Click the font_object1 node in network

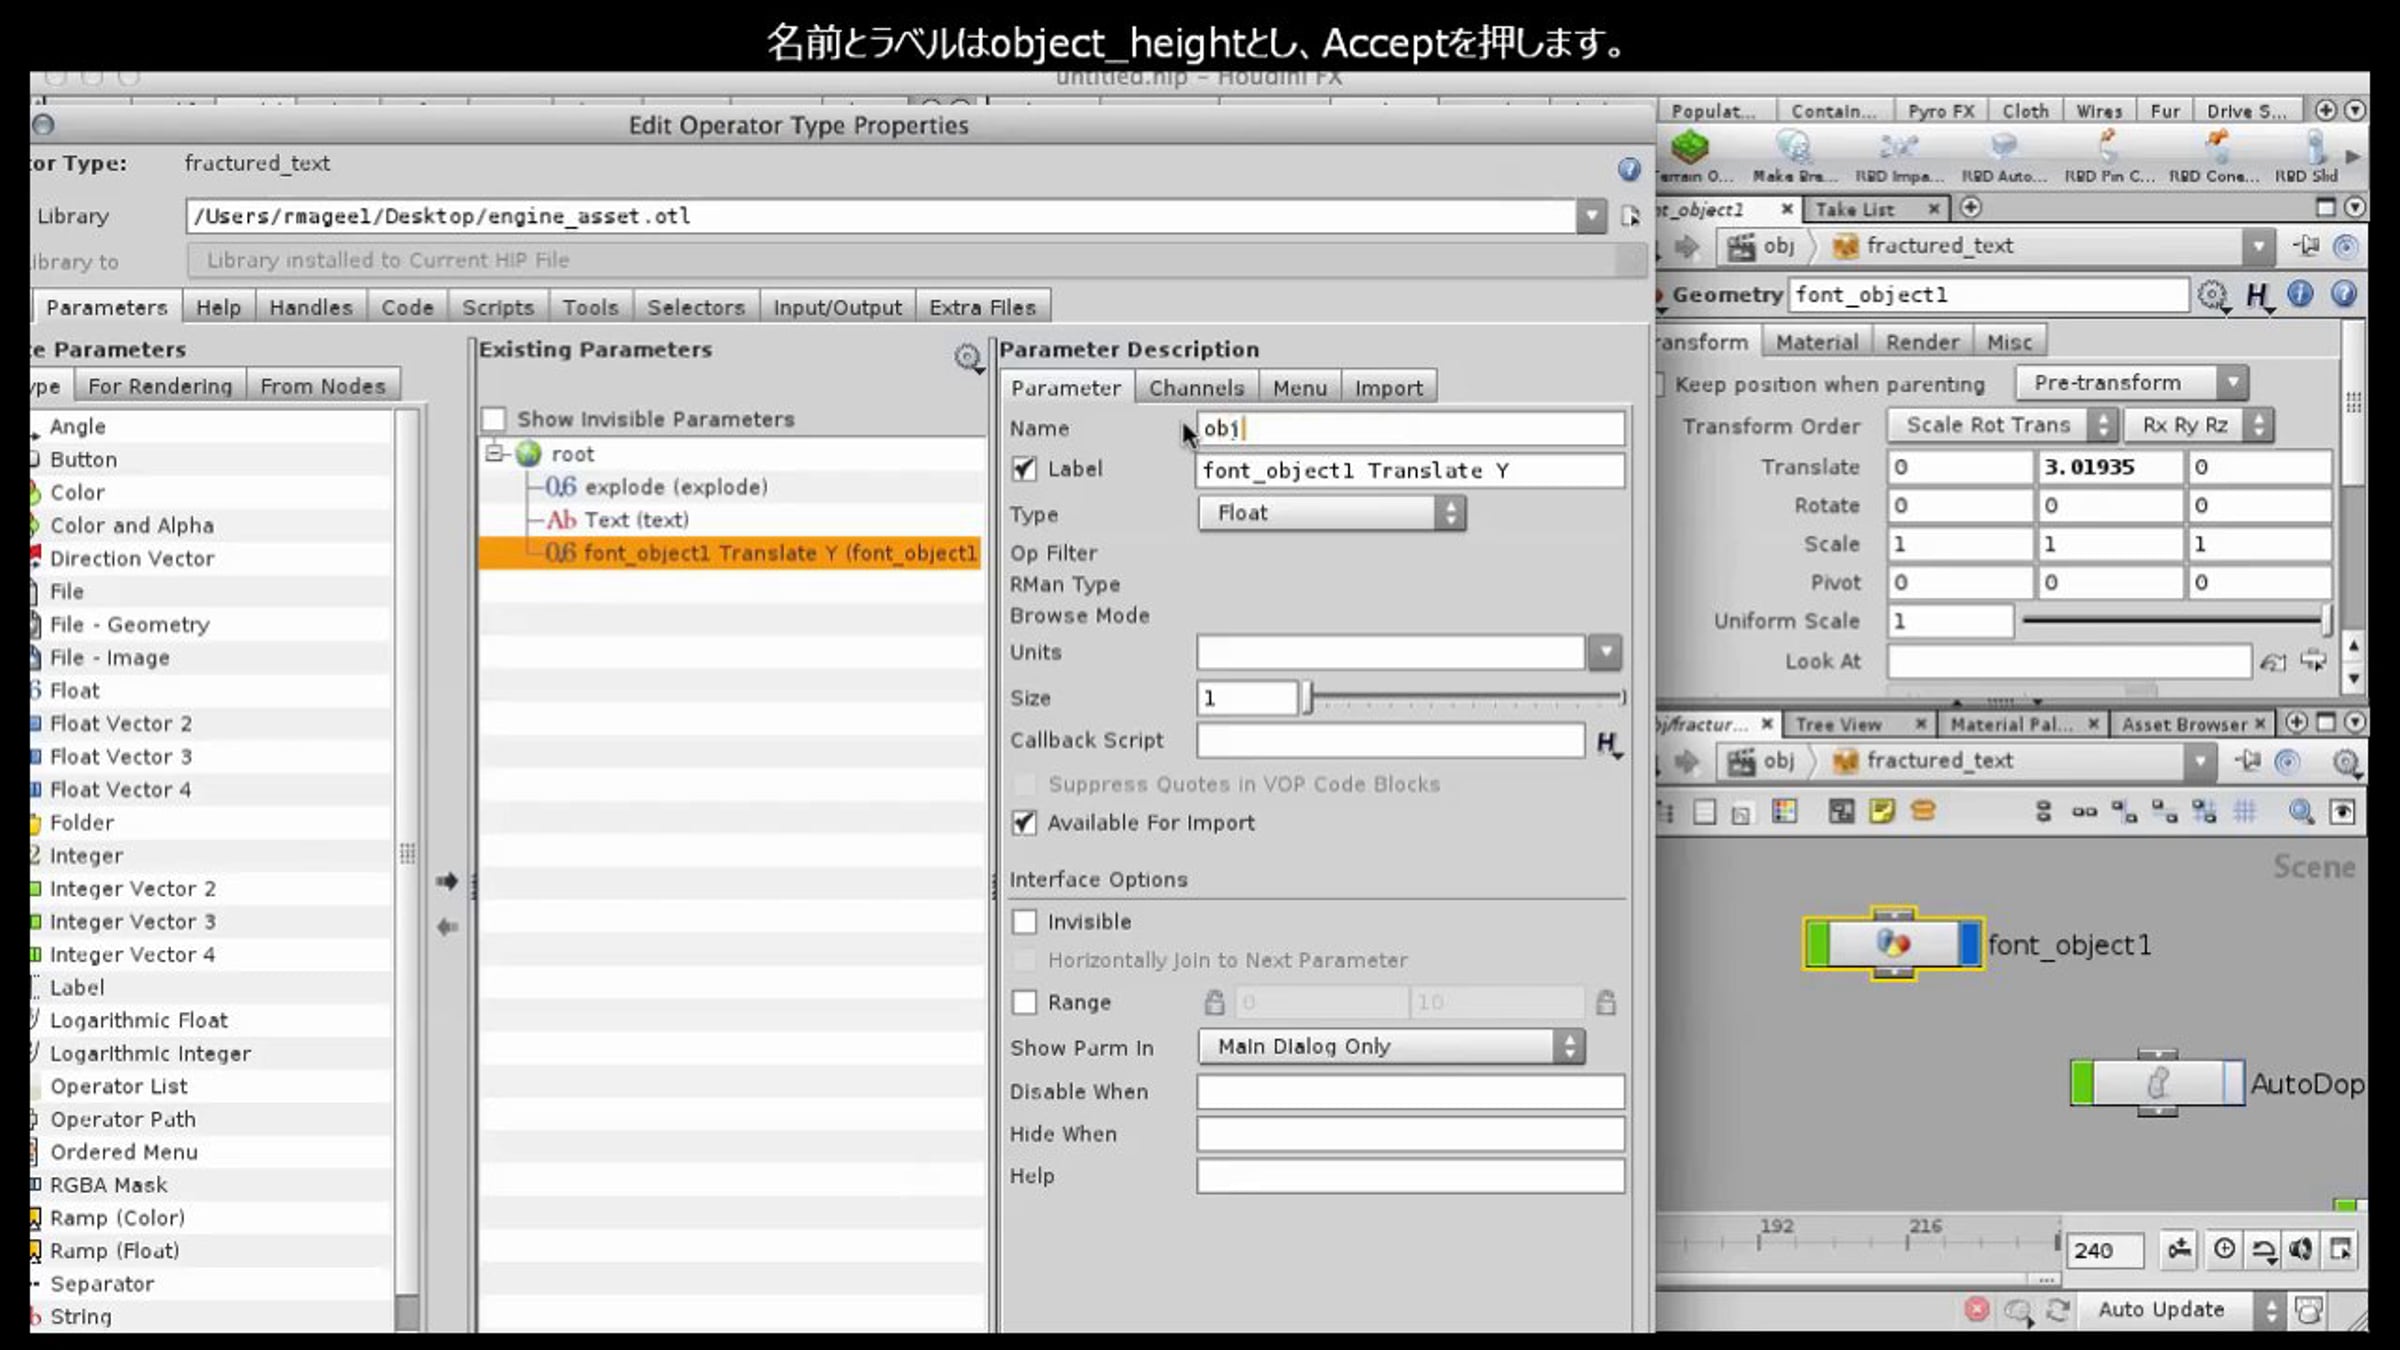1893,944
